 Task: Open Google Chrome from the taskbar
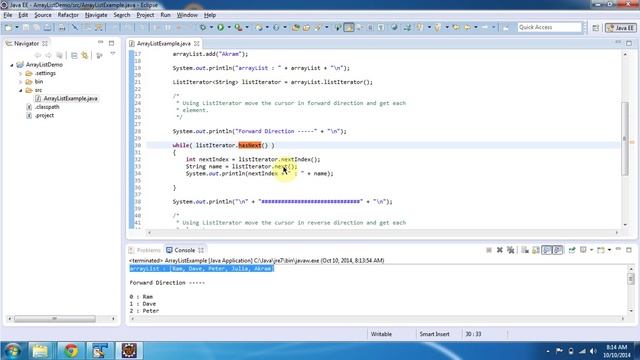tap(71, 350)
